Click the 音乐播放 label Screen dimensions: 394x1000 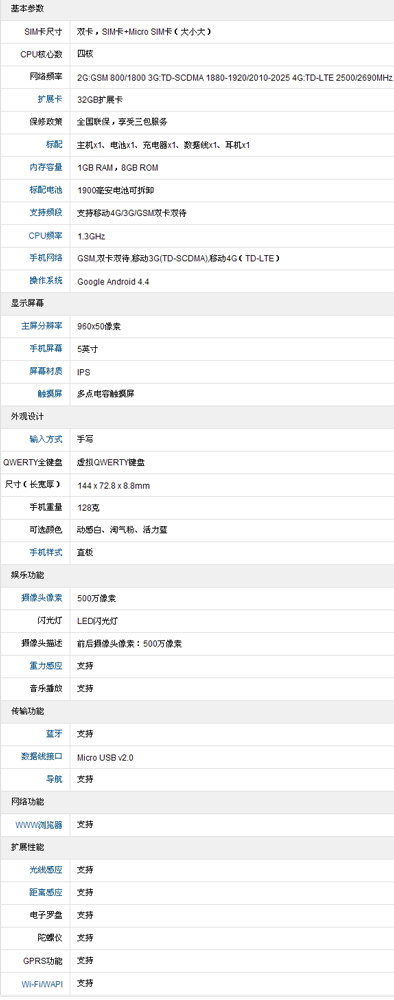point(46,689)
